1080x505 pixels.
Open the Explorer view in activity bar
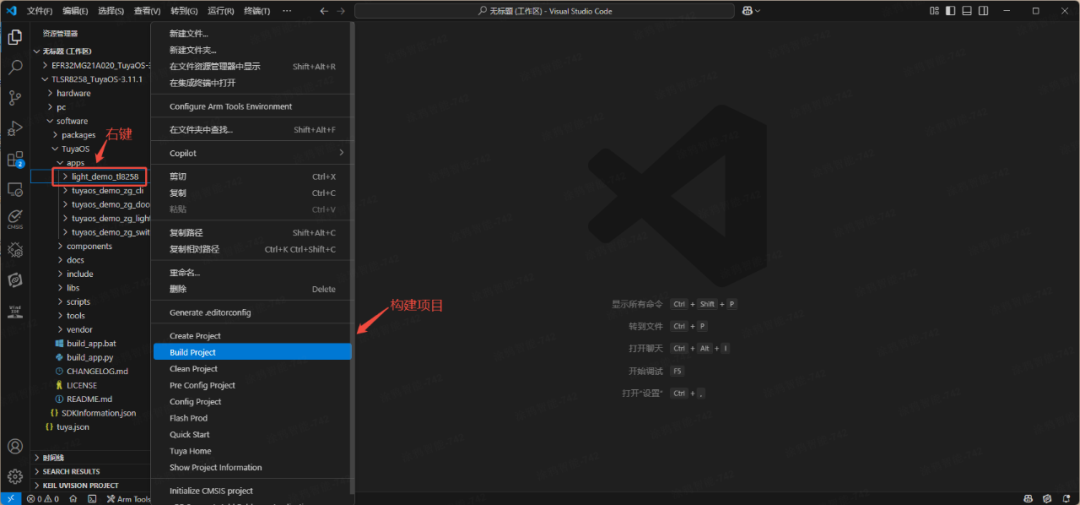pyautogui.click(x=14, y=37)
